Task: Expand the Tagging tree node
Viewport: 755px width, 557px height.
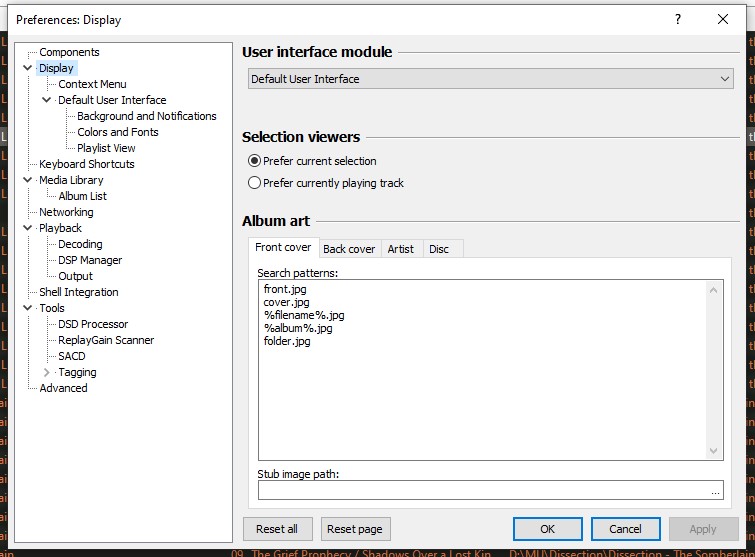Action: [x=46, y=372]
